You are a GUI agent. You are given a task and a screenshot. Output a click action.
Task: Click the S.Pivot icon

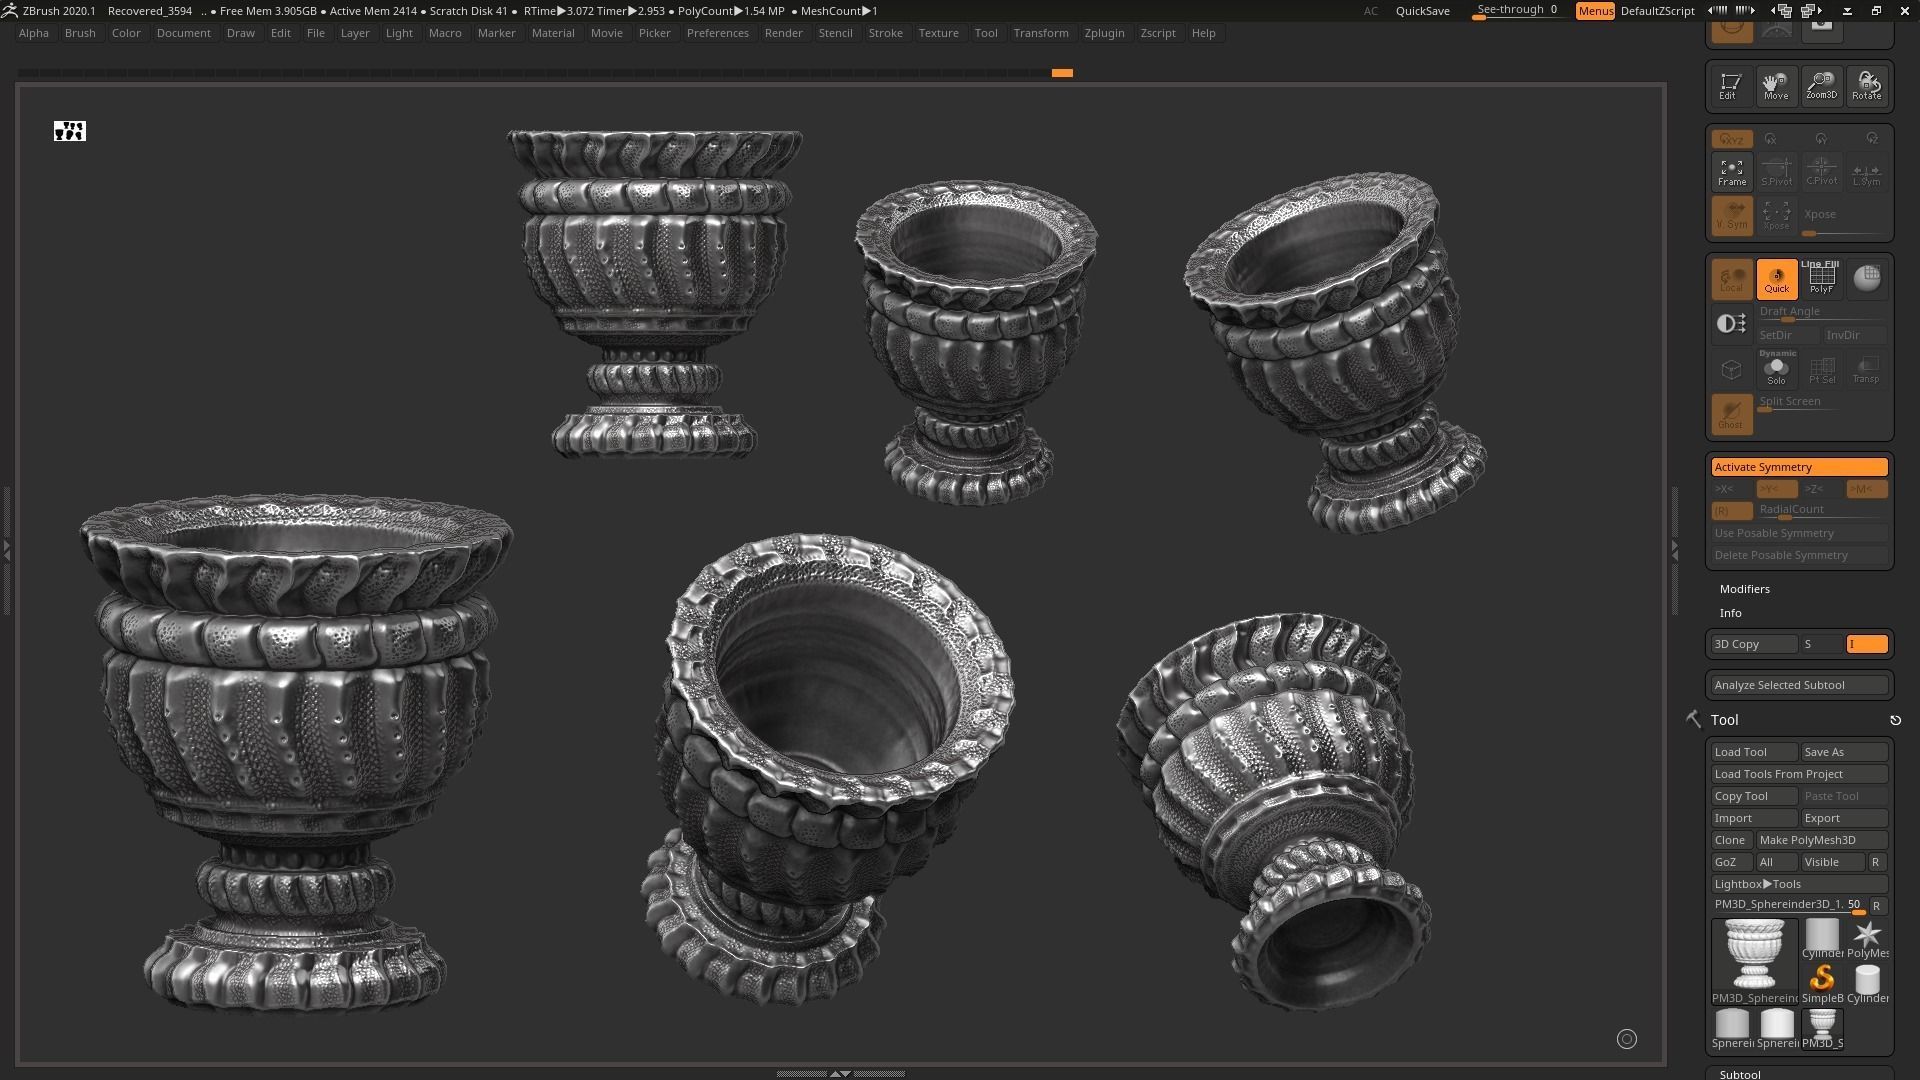1776,172
